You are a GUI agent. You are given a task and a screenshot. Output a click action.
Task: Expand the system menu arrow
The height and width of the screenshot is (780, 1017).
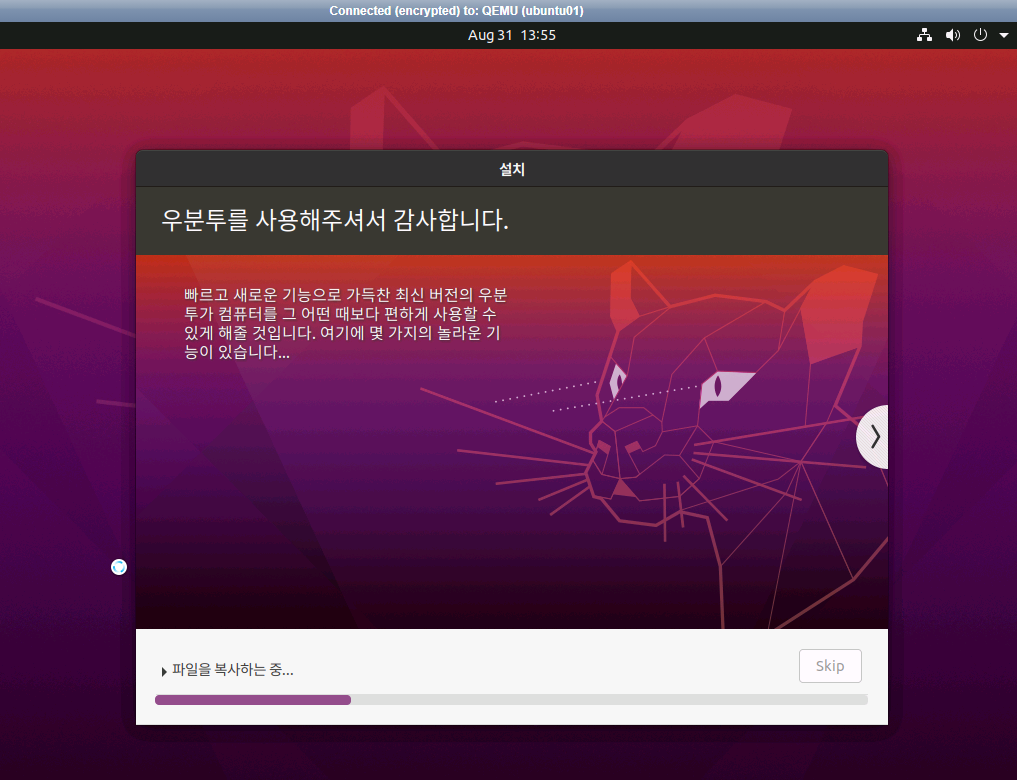pos(1003,36)
